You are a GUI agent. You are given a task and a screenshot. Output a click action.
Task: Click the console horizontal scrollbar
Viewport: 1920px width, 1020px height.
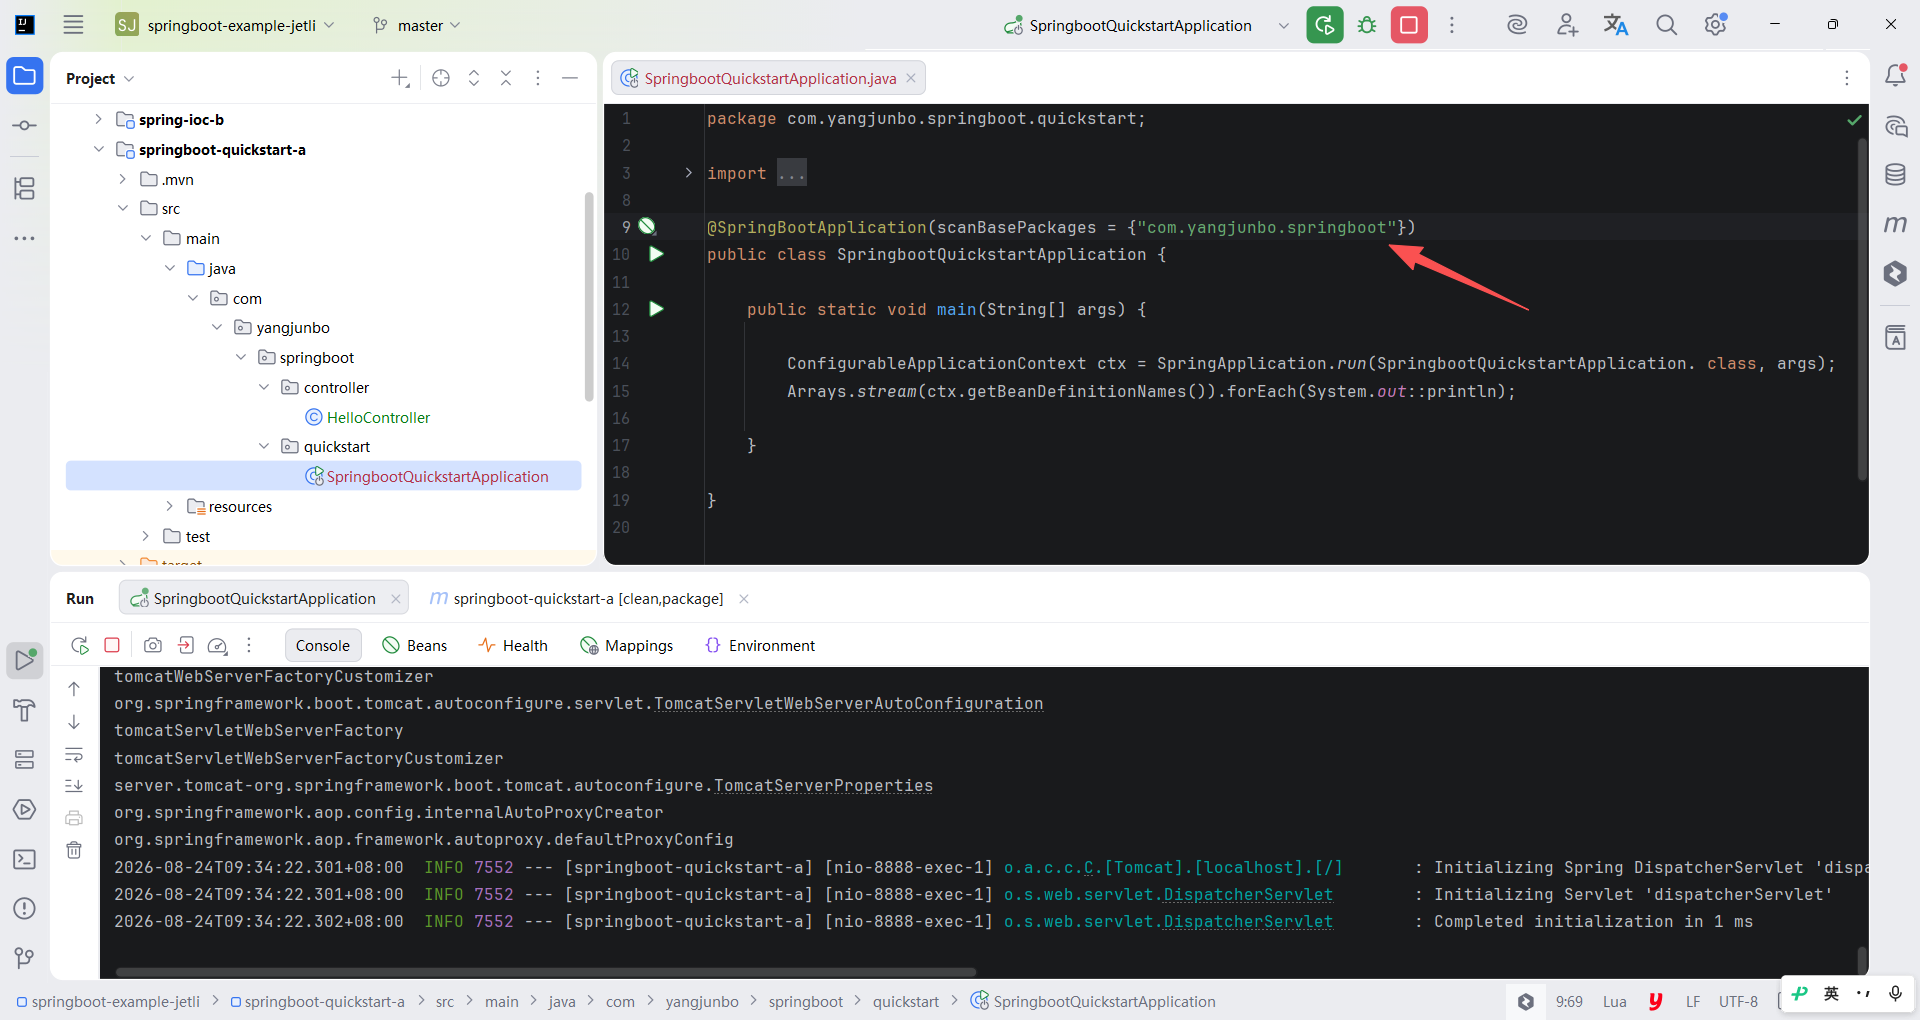[546, 971]
